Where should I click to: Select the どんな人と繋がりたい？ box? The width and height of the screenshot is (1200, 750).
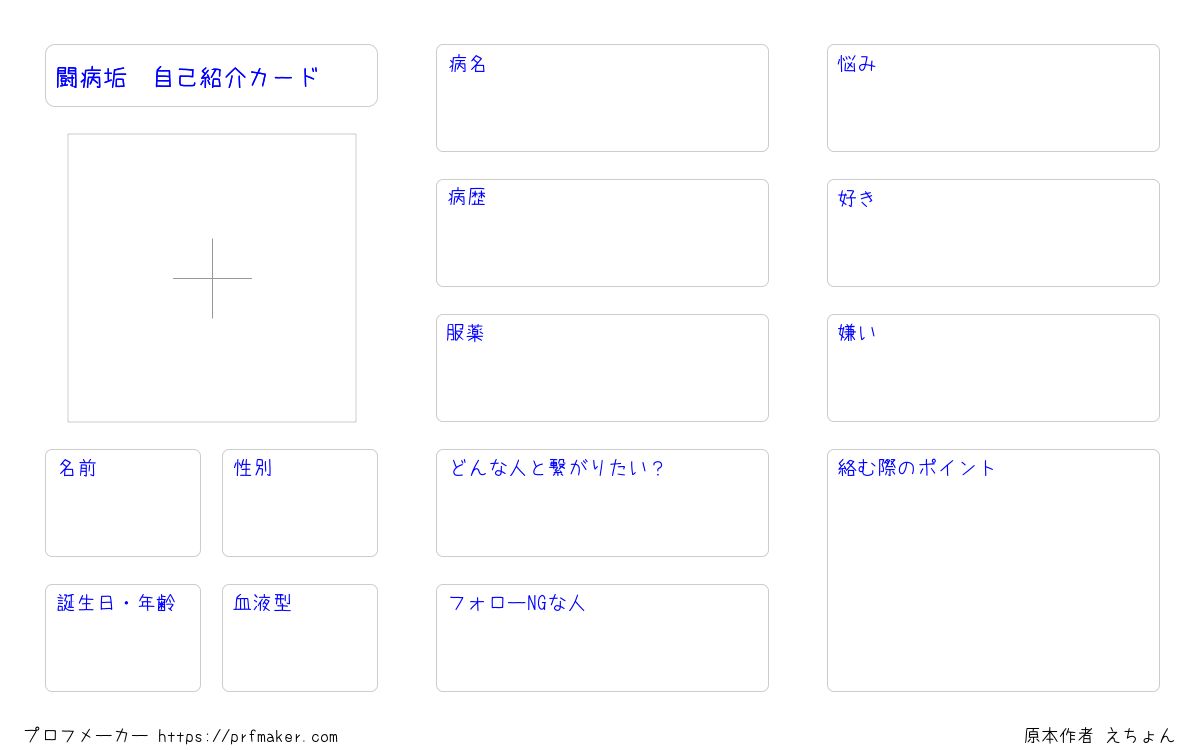click(x=602, y=503)
